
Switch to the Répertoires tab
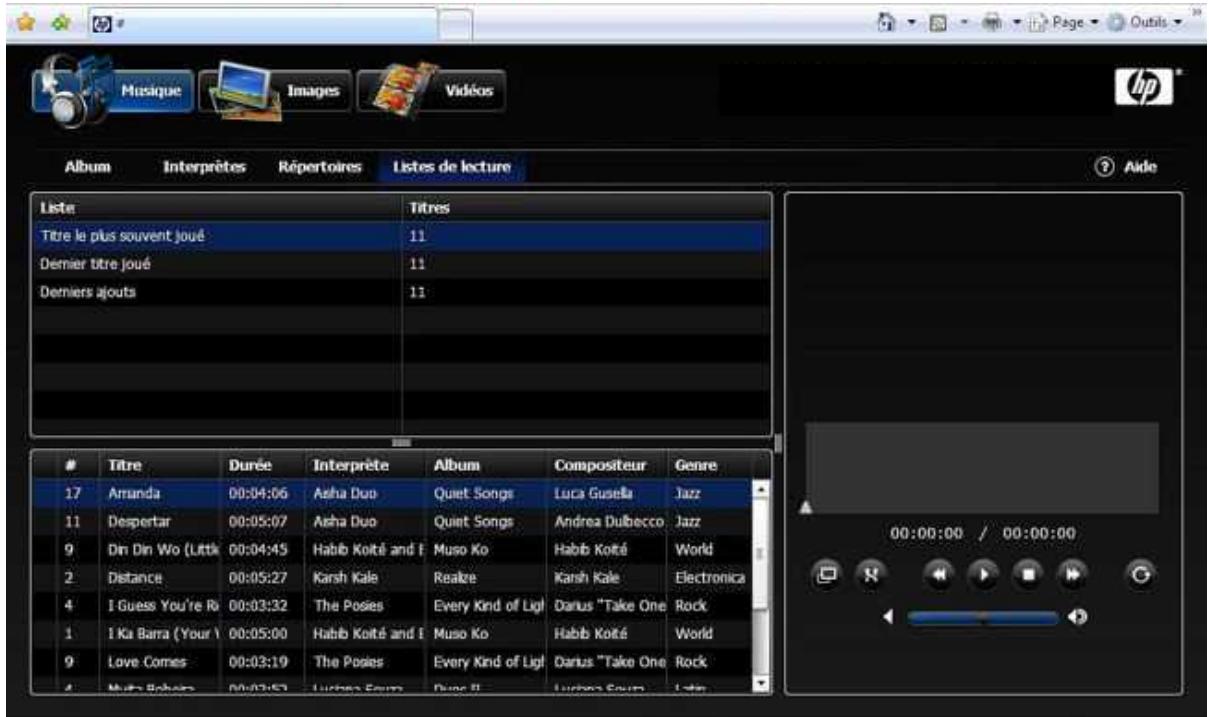click(x=318, y=167)
